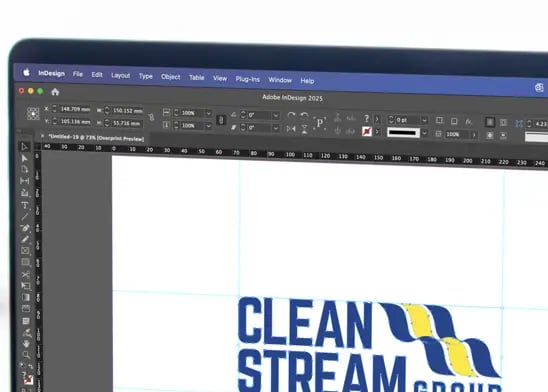The height and width of the screenshot is (392, 548).
Task: Select the Note tool
Action: pos(26,321)
